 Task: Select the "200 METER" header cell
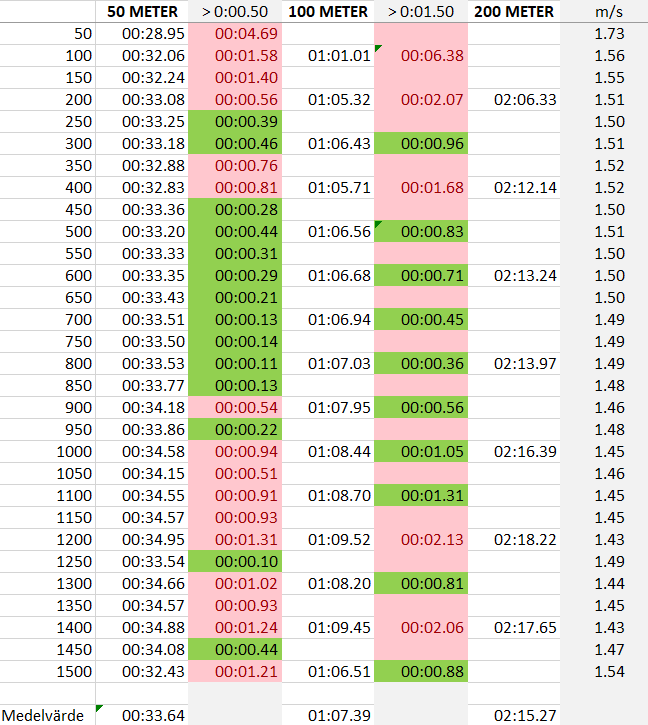(x=514, y=12)
